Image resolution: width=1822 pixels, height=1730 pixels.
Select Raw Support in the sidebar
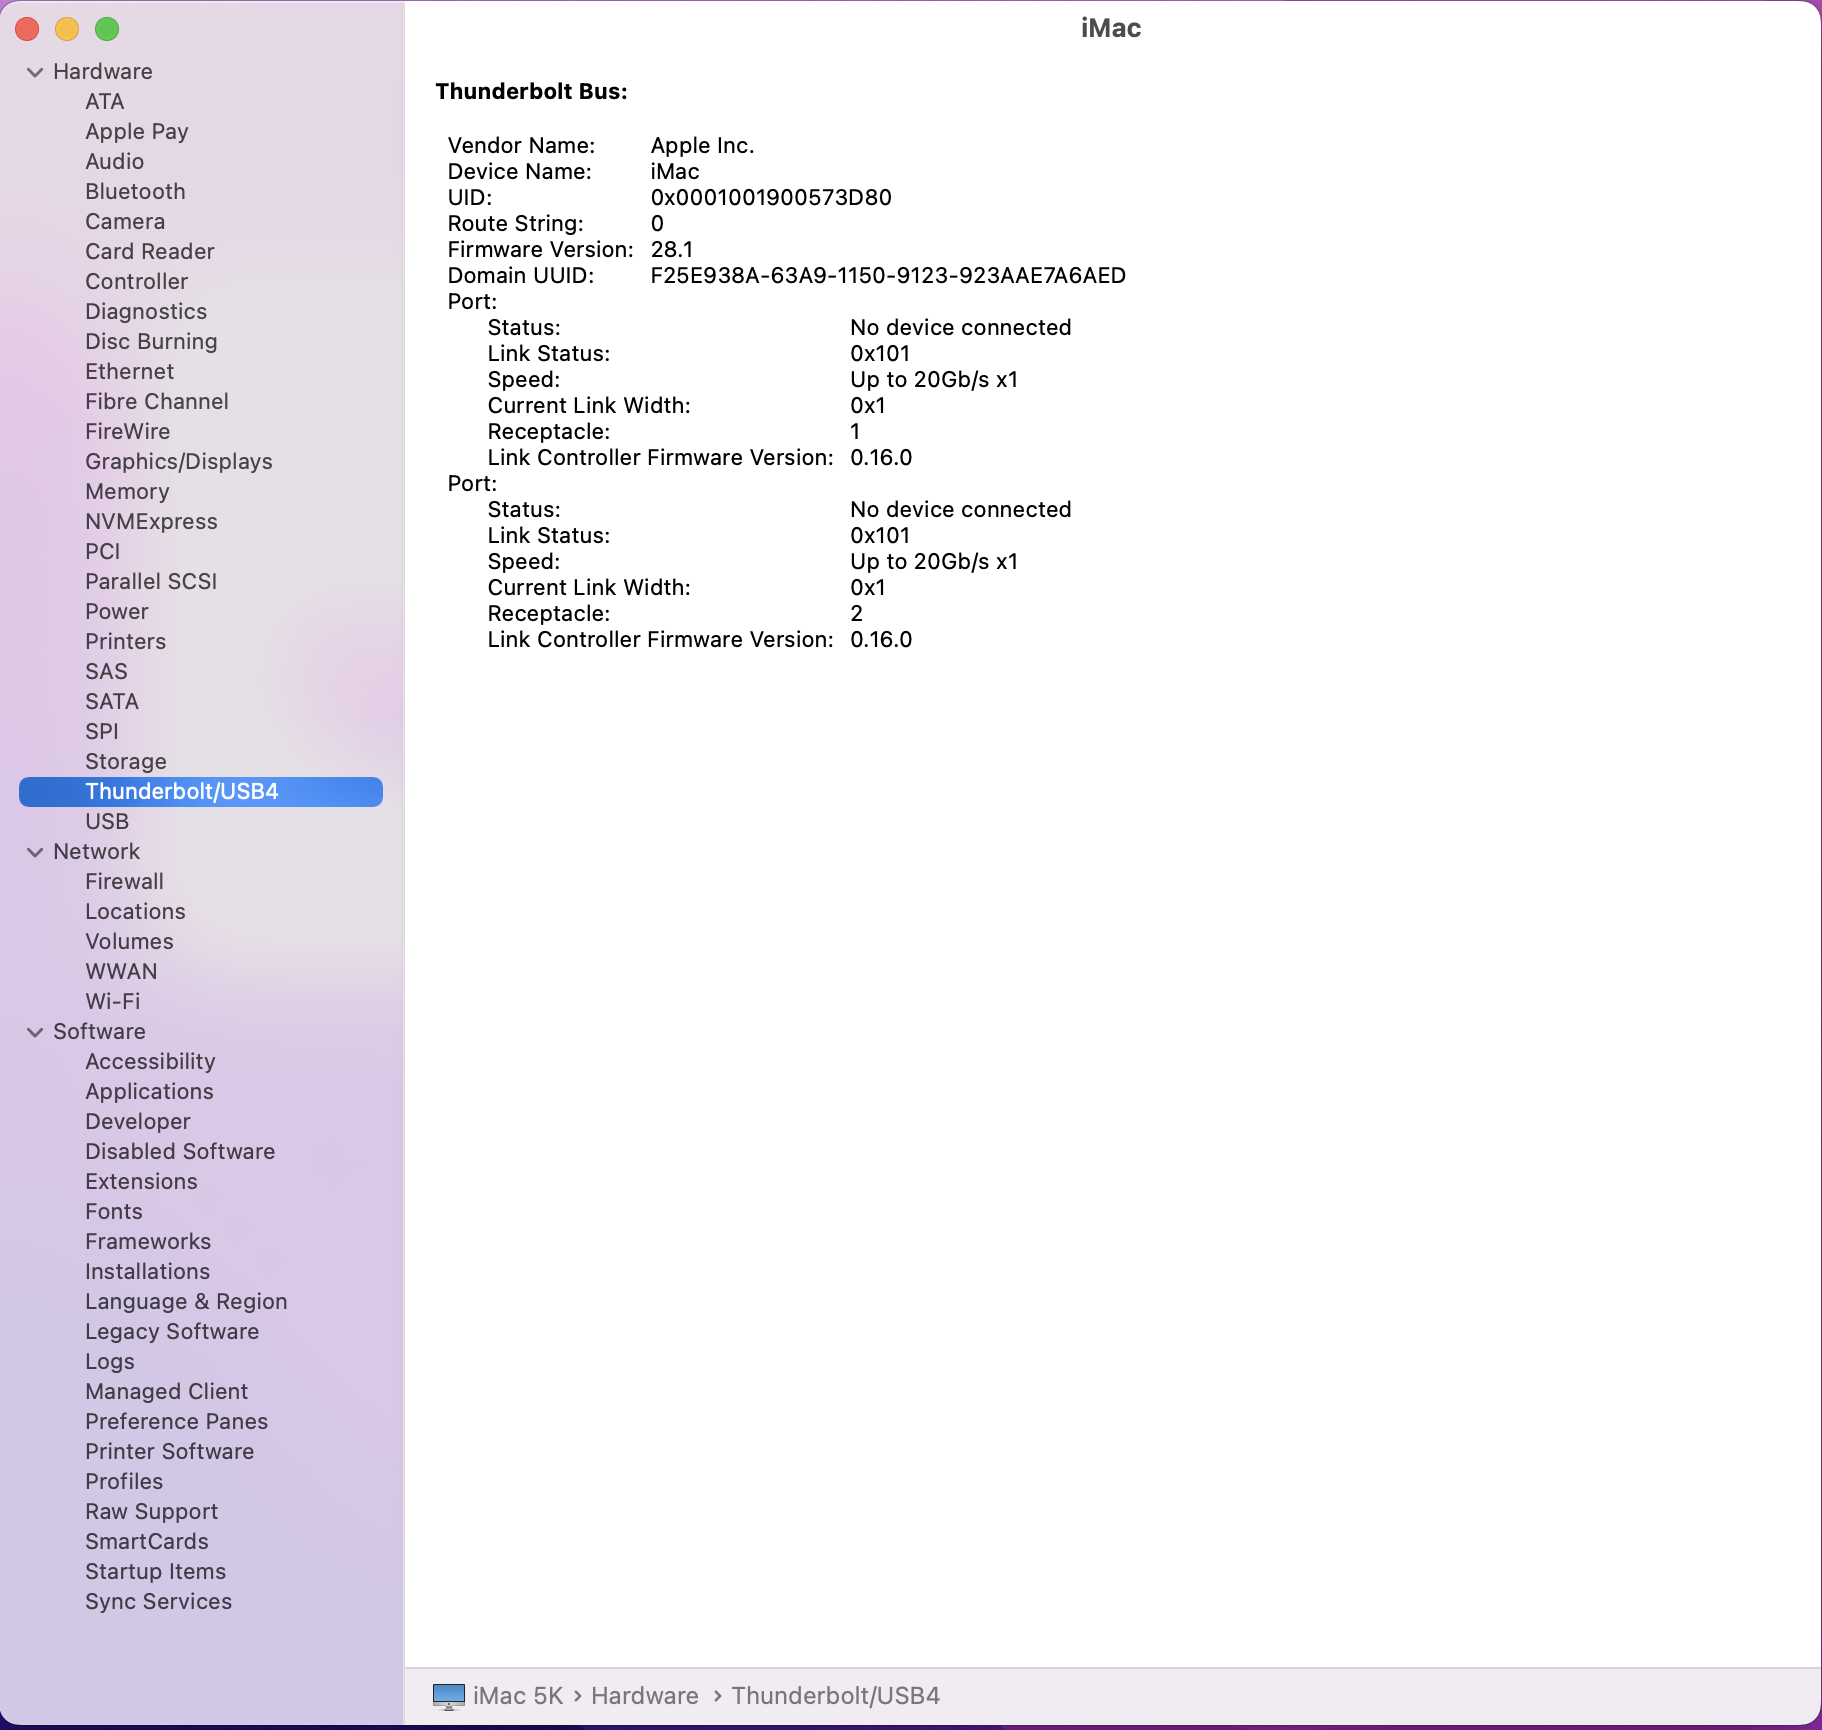(x=152, y=1512)
